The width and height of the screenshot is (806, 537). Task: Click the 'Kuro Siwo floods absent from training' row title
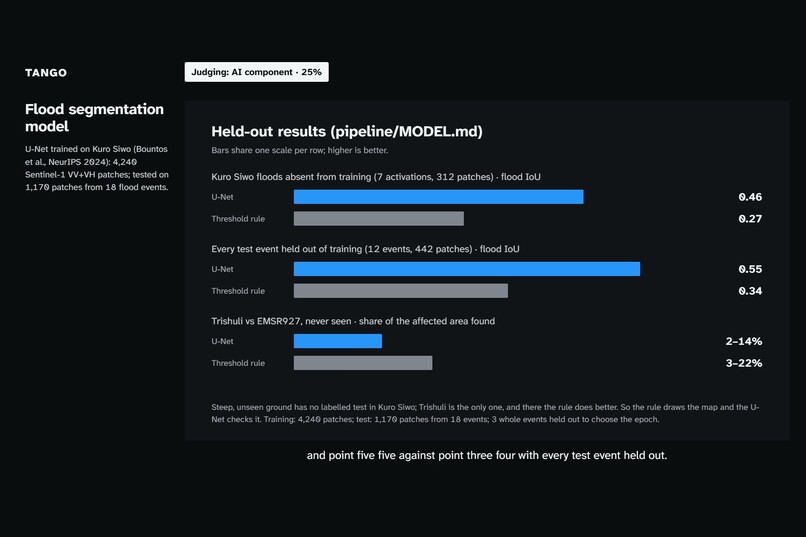[376, 177]
